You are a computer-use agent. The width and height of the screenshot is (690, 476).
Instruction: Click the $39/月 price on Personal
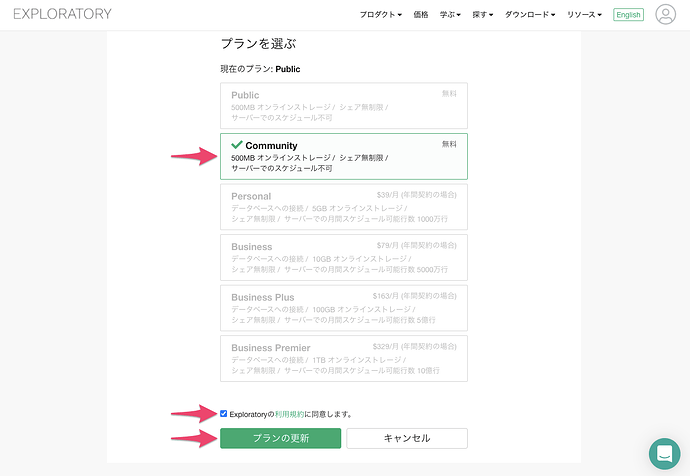point(416,194)
